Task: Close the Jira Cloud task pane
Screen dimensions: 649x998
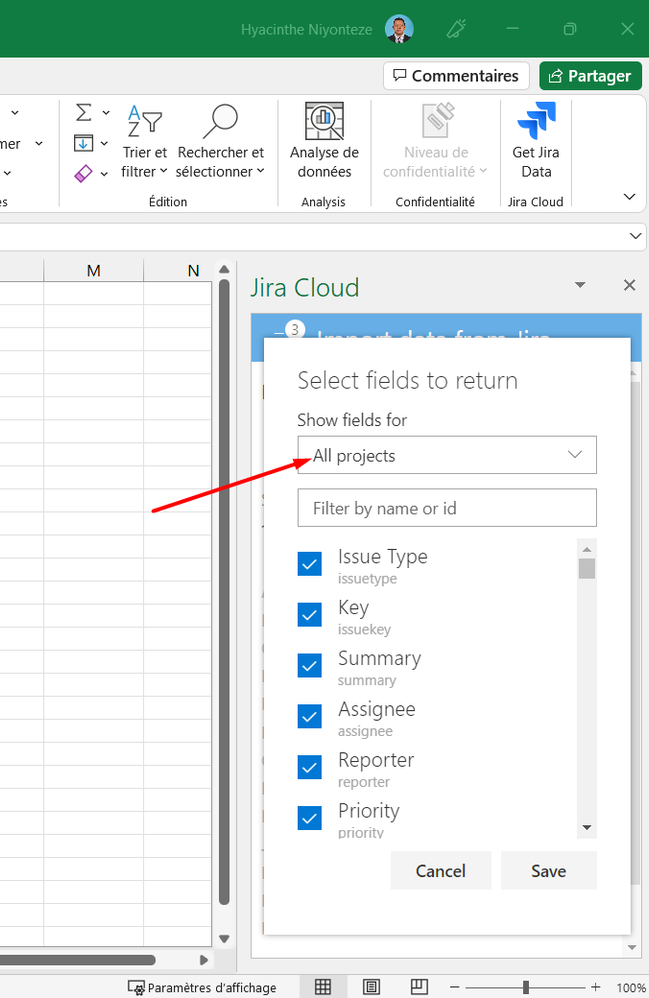Action: 629,285
